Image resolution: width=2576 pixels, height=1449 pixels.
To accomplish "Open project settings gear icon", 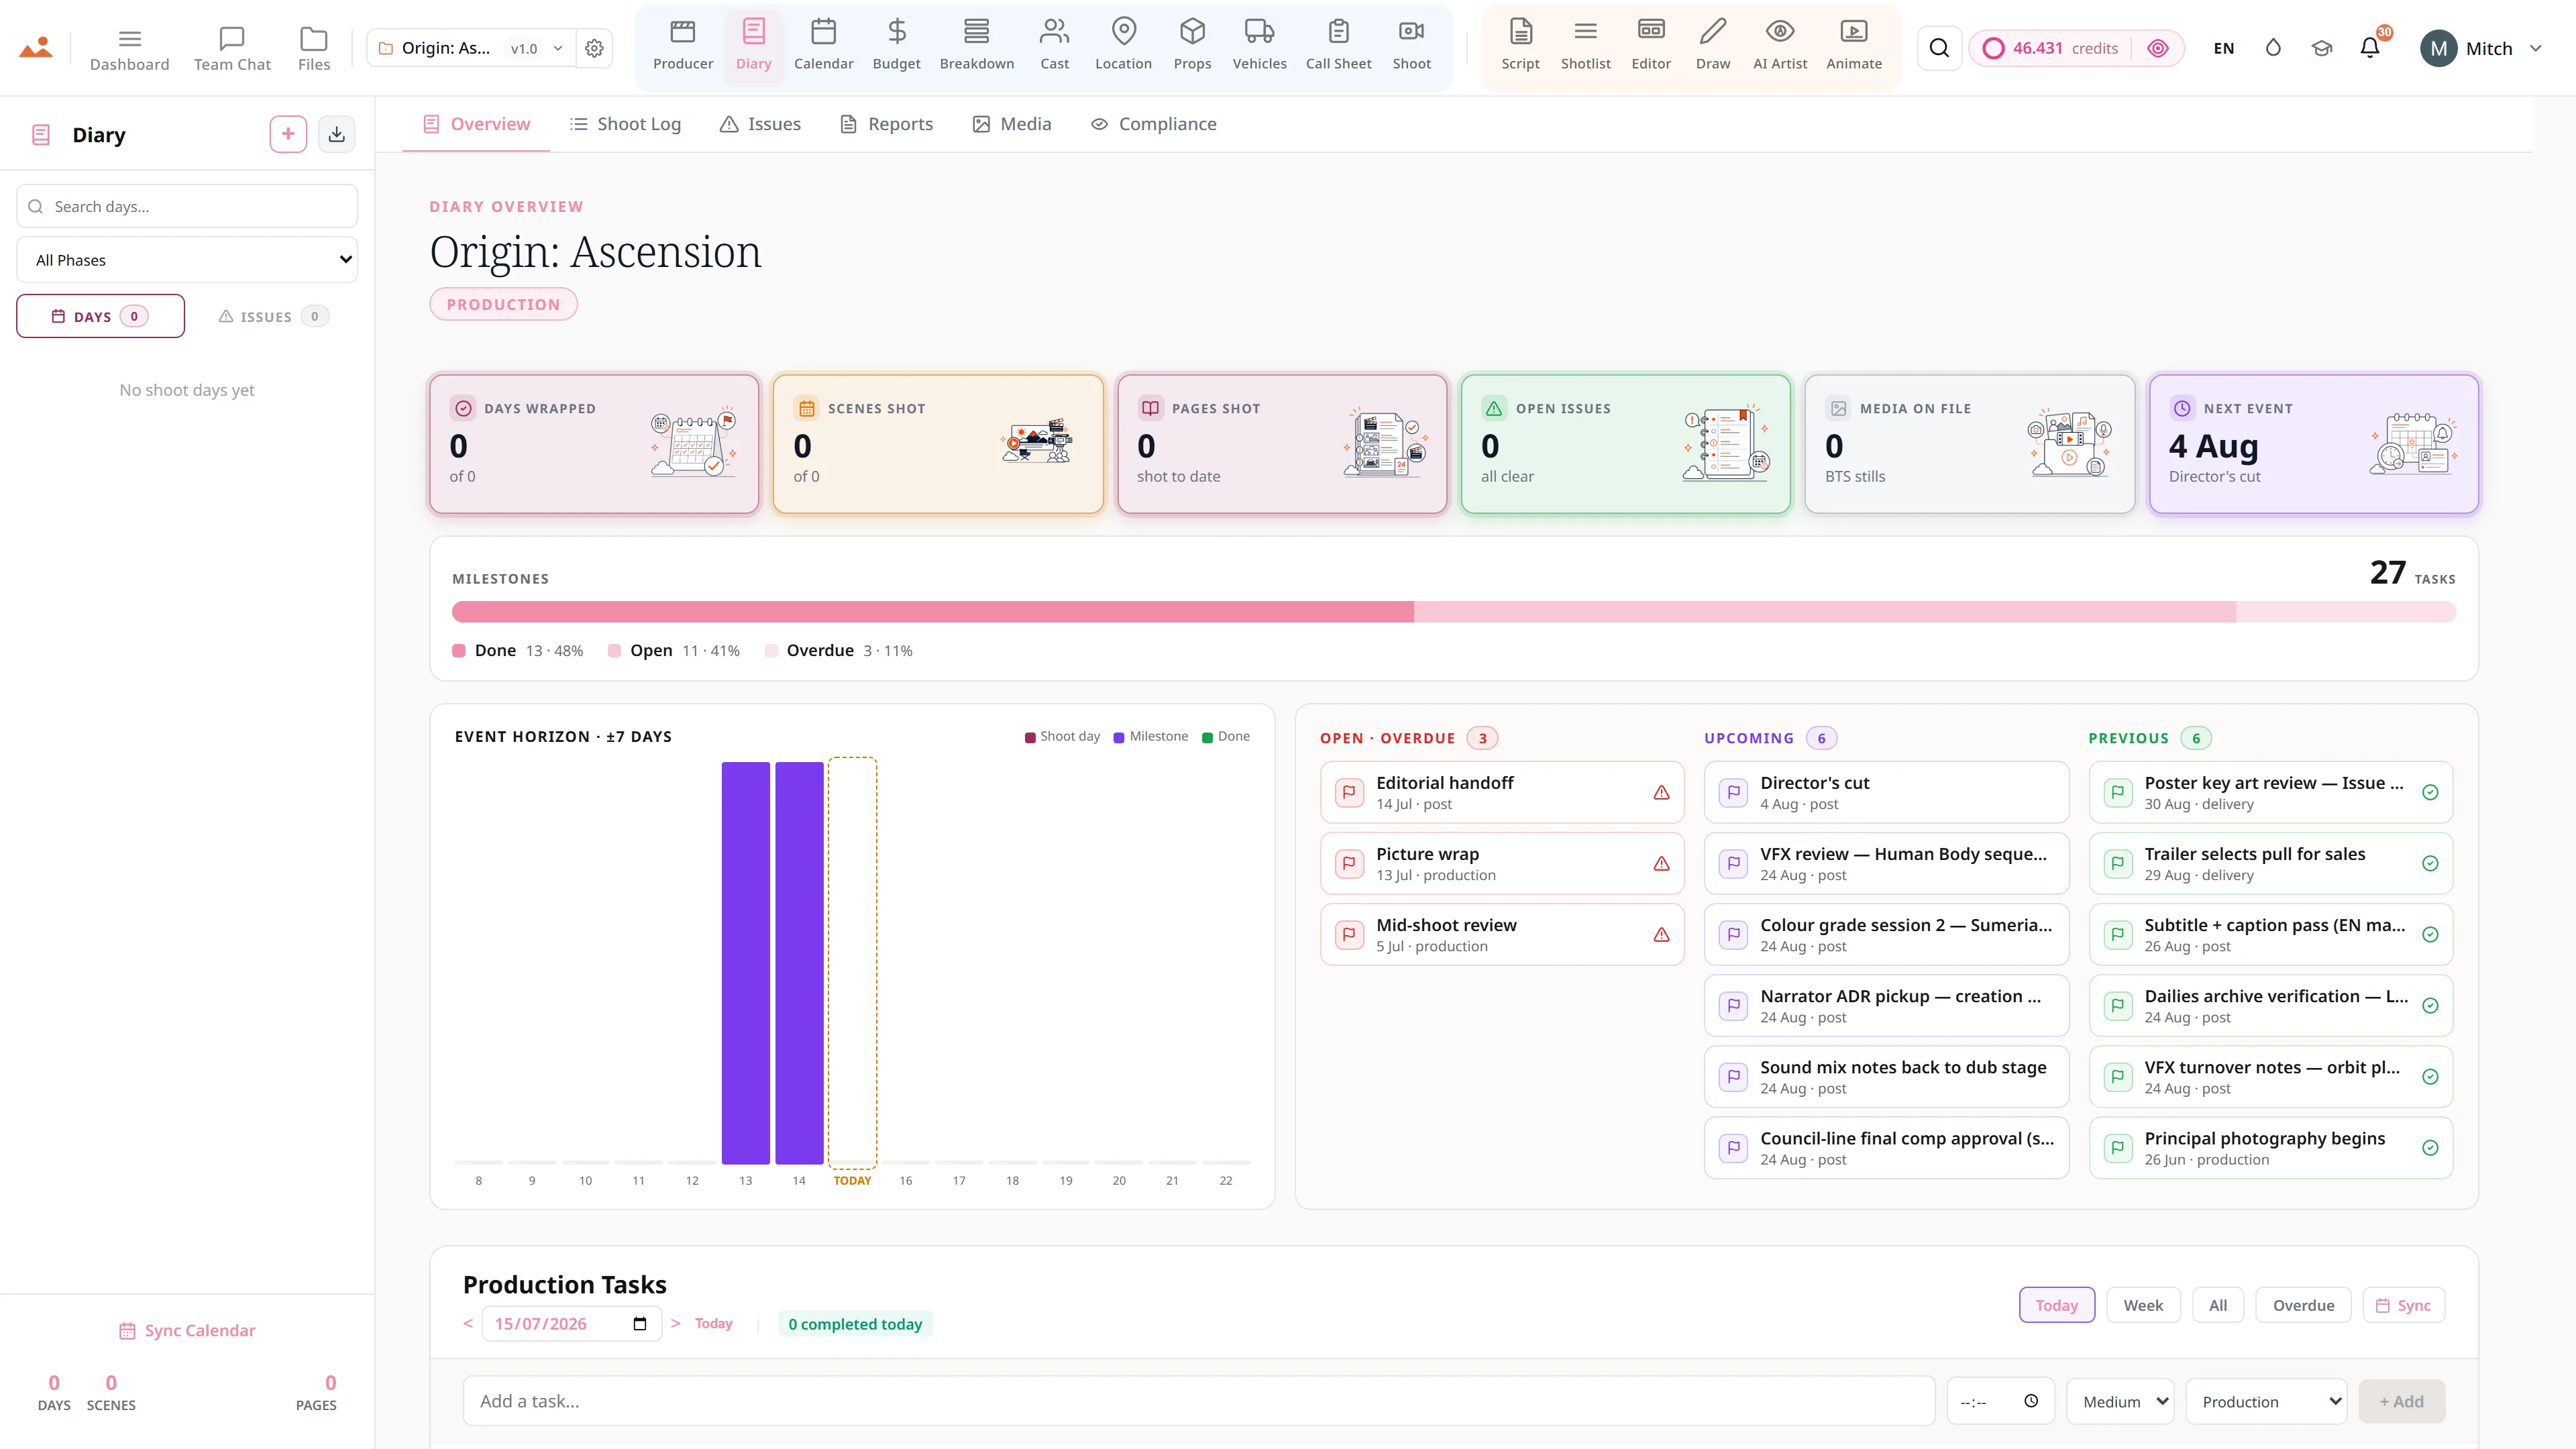I will (x=594, y=48).
